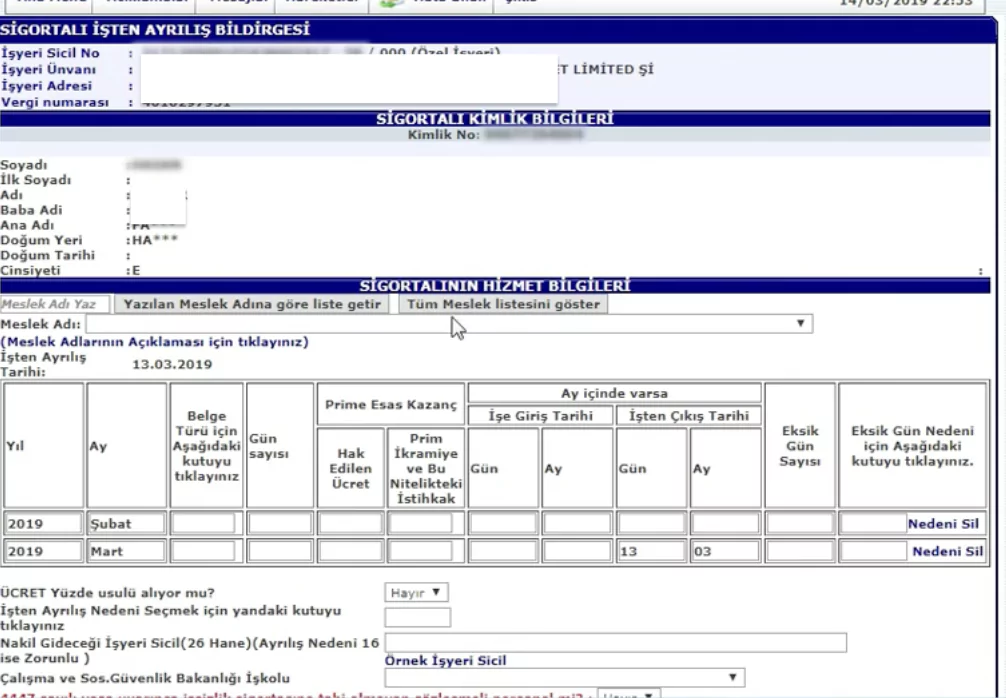
Task: Click the Belge Türü box in Şubat row
Action: (x=203, y=523)
